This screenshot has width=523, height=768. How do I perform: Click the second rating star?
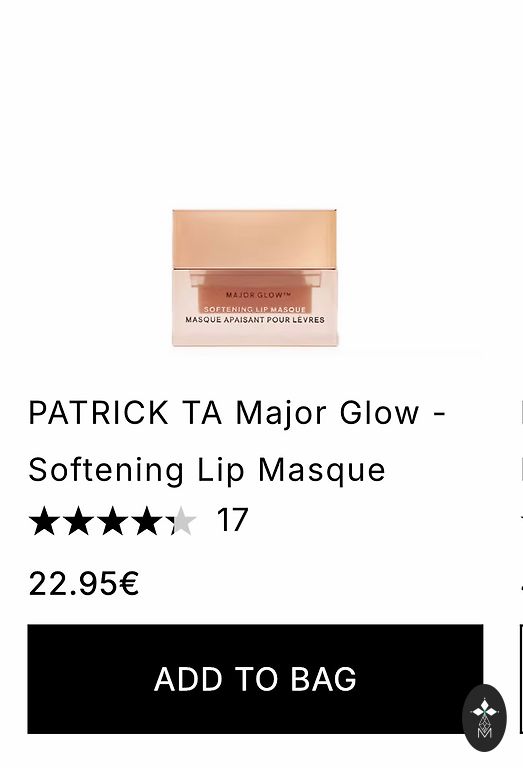point(78,521)
